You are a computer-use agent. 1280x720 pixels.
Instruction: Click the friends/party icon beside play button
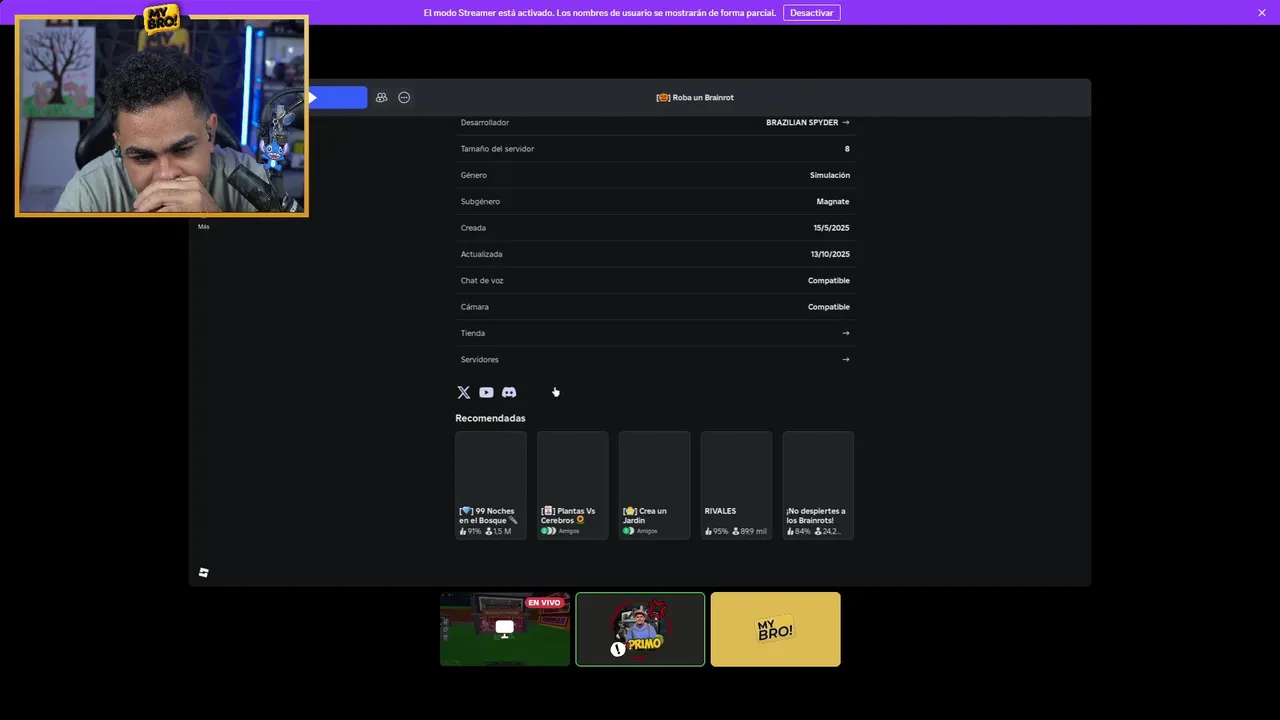[381, 97]
